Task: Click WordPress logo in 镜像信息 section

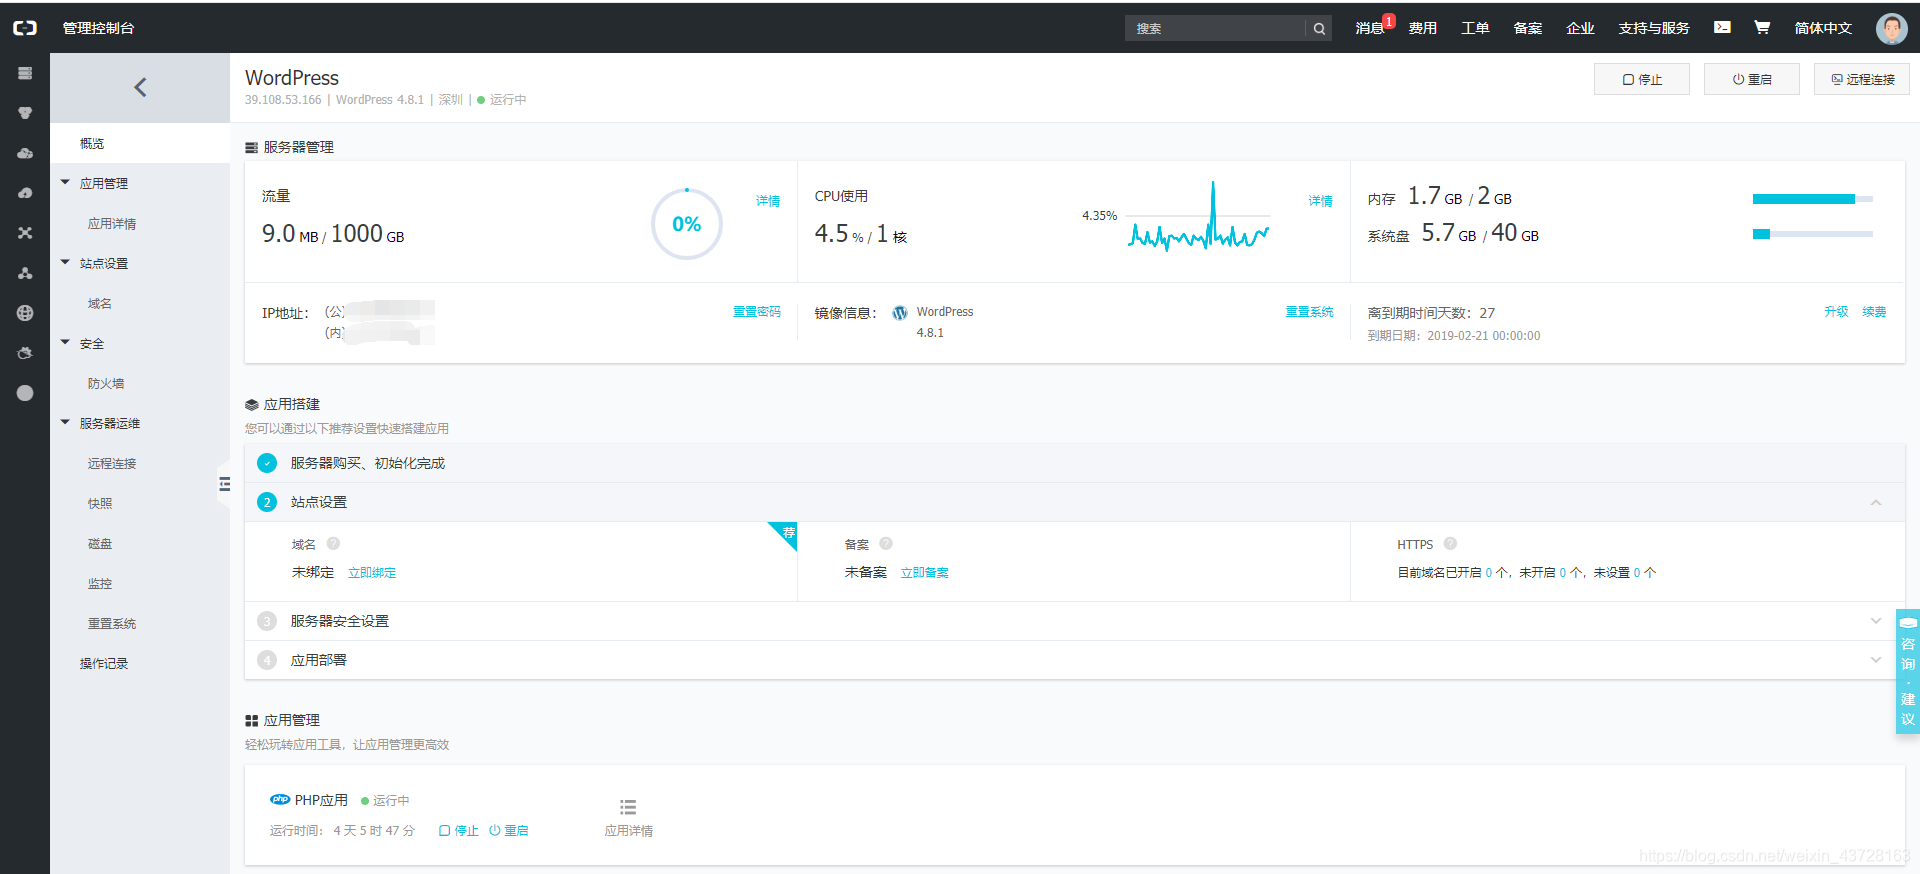Action: tap(900, 313)
